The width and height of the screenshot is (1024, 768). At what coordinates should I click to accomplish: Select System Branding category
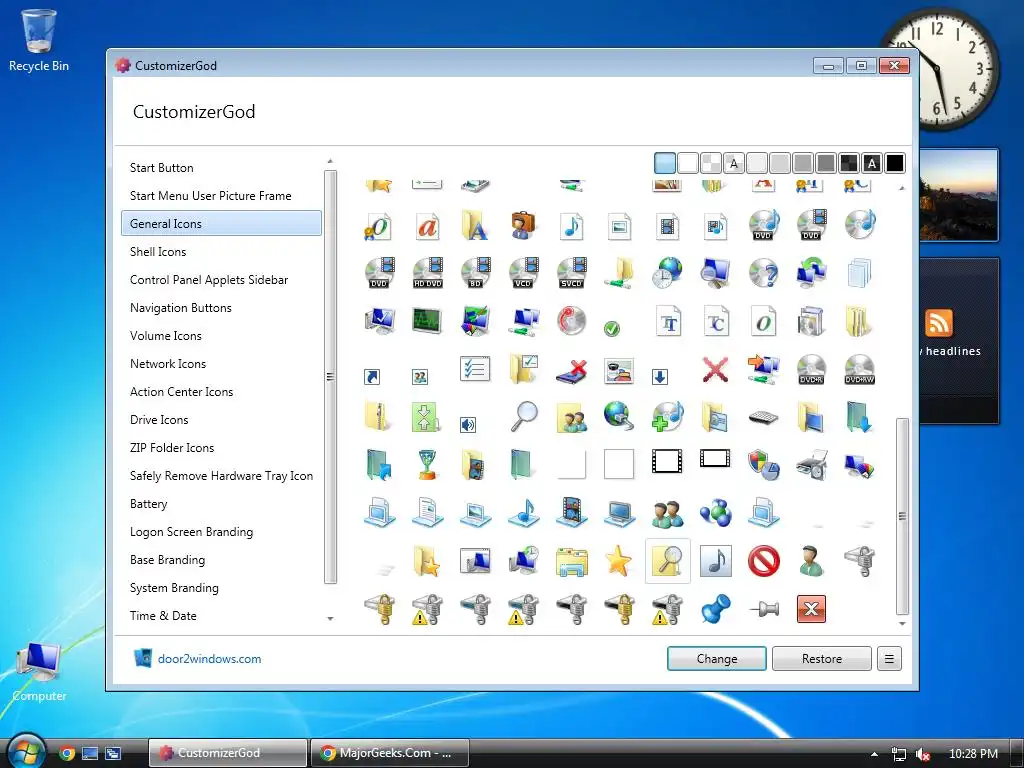coord(174,588)
